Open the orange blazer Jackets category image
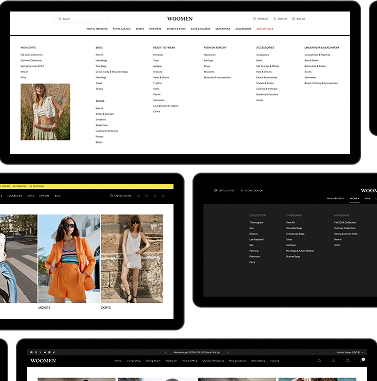Screen dimensions: 377x381 point(69,259)
